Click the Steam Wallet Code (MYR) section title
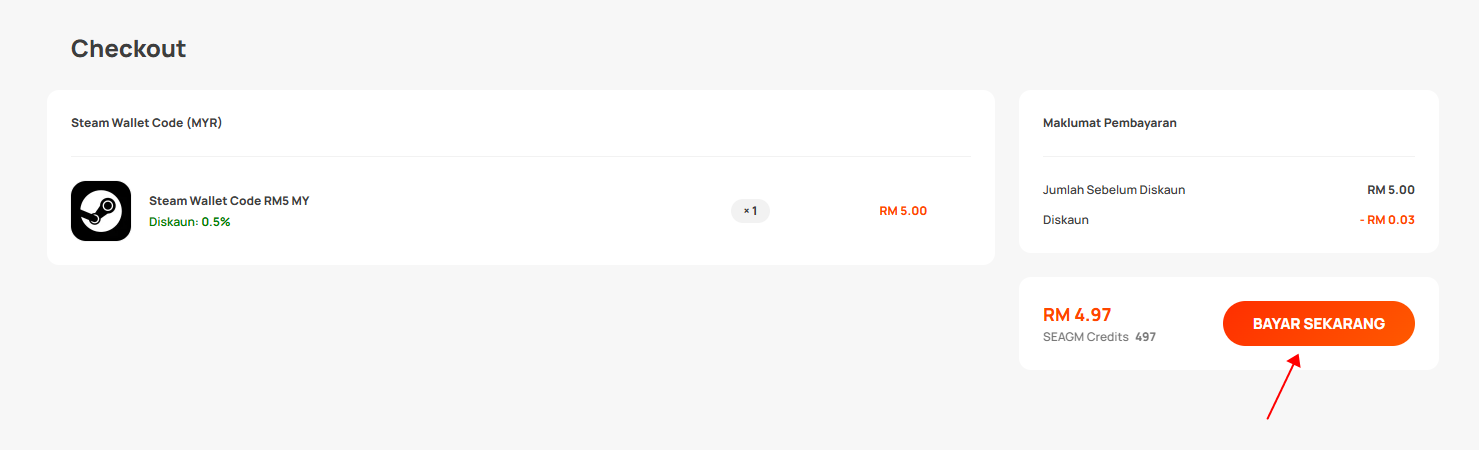Image resolution: width=1479 pixels, height=450 pixels. pos(146,123)
